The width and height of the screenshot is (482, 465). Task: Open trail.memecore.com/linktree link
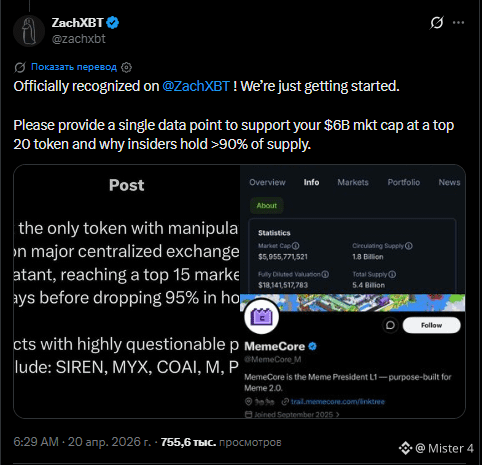pyautogui.click(x=338, y=402)
